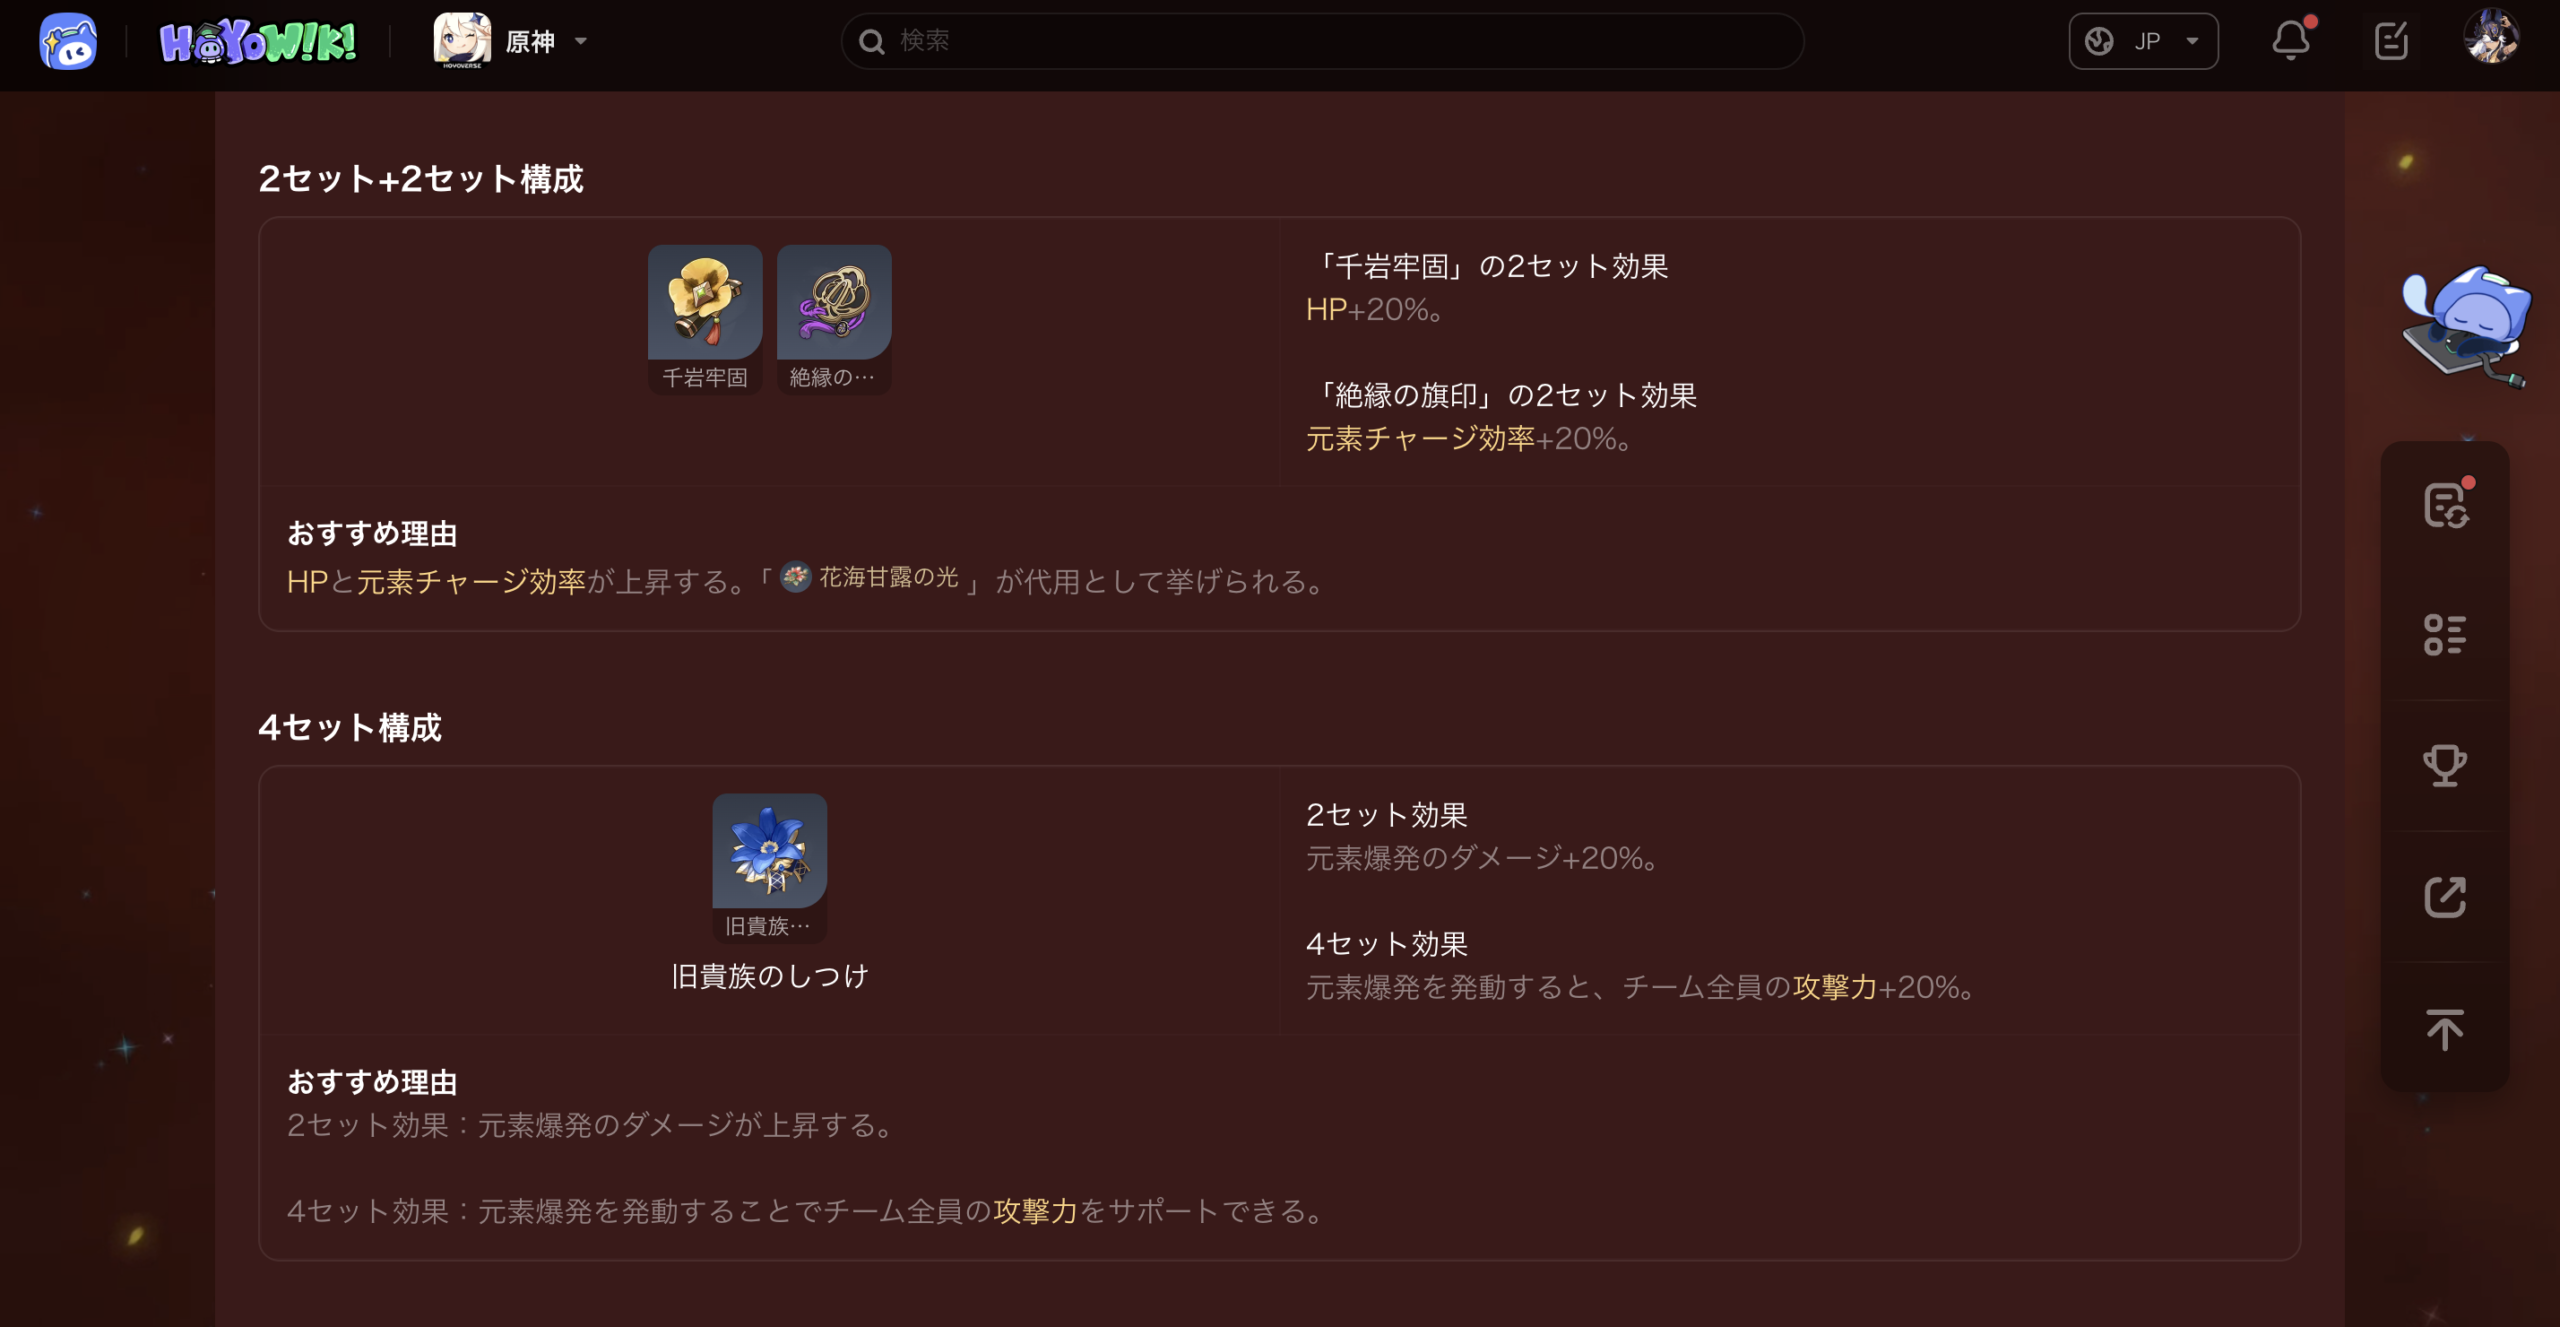Open the 絶縁の旗印 artifact thumbnail

834,319
